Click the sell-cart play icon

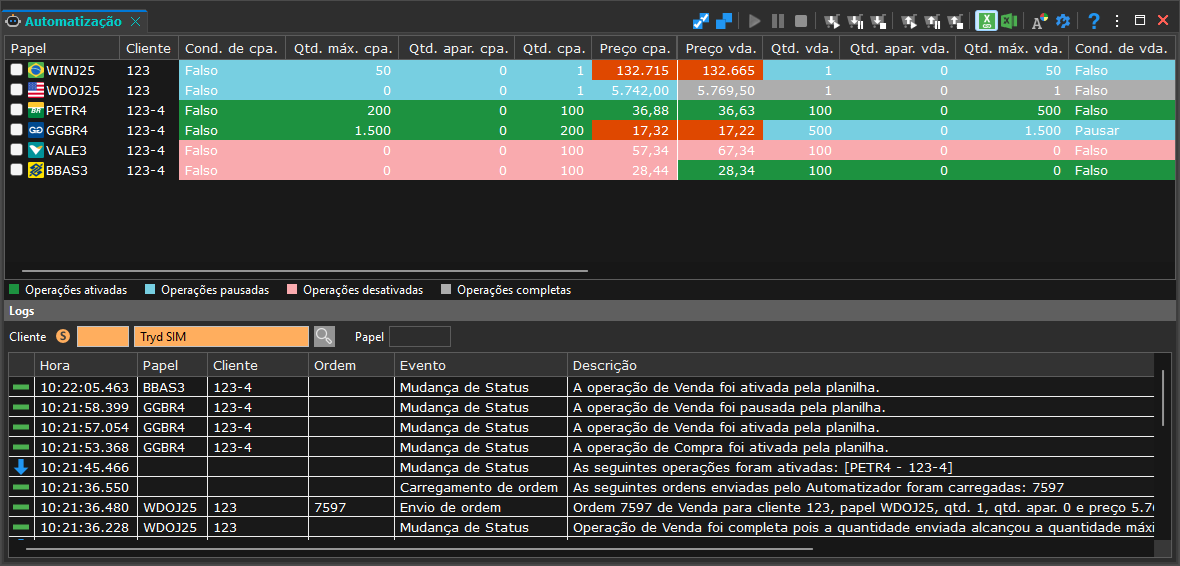tap(909, 21)
